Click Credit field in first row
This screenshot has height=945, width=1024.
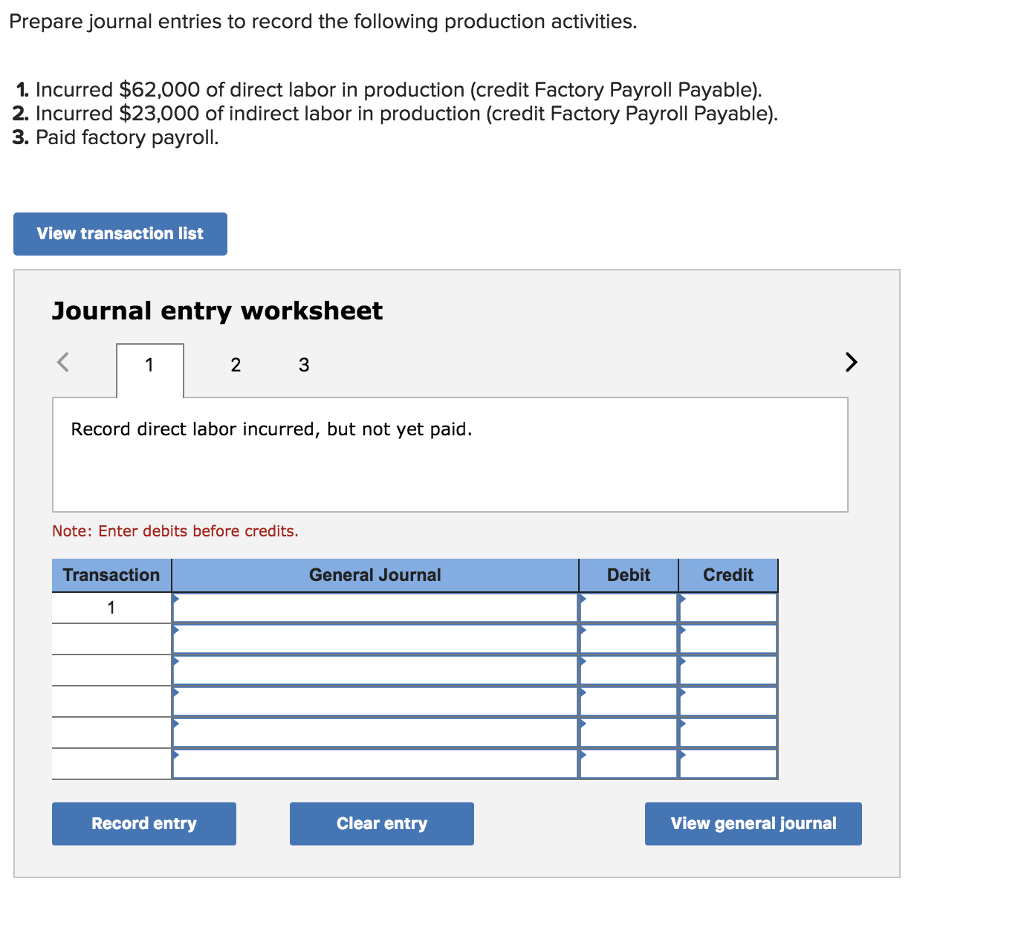point(728,608)
